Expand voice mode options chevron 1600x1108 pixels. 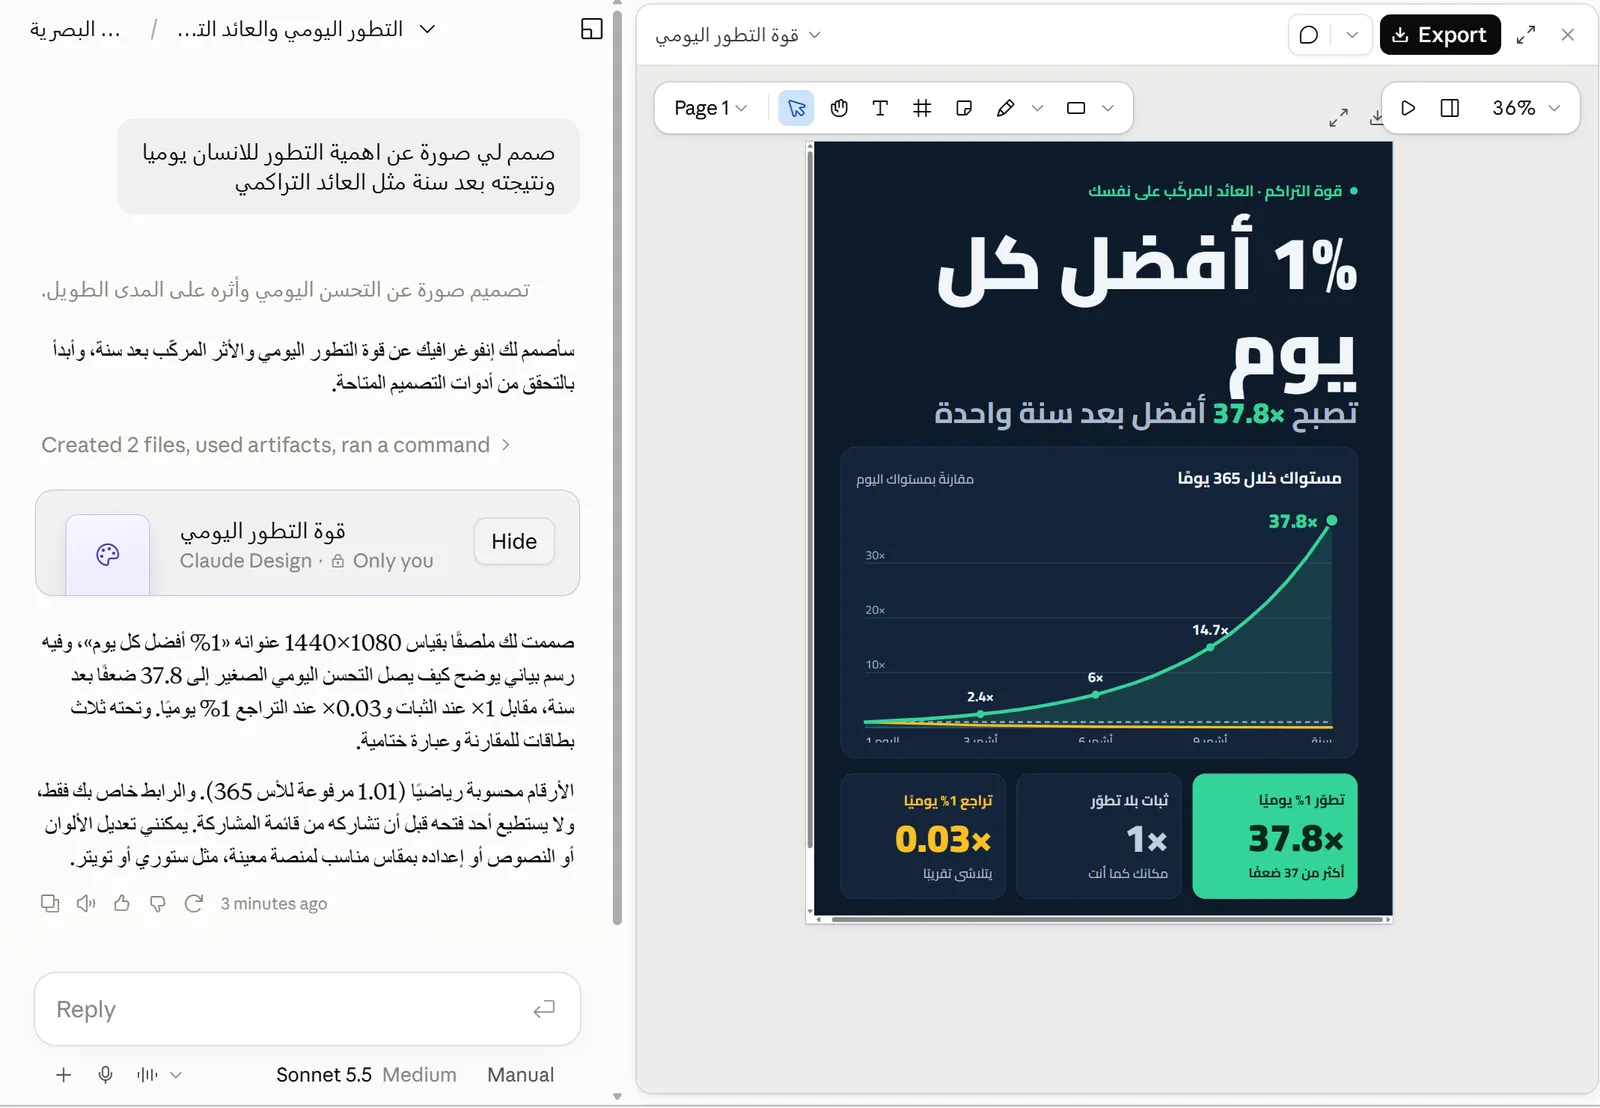tap(176, 1075)
